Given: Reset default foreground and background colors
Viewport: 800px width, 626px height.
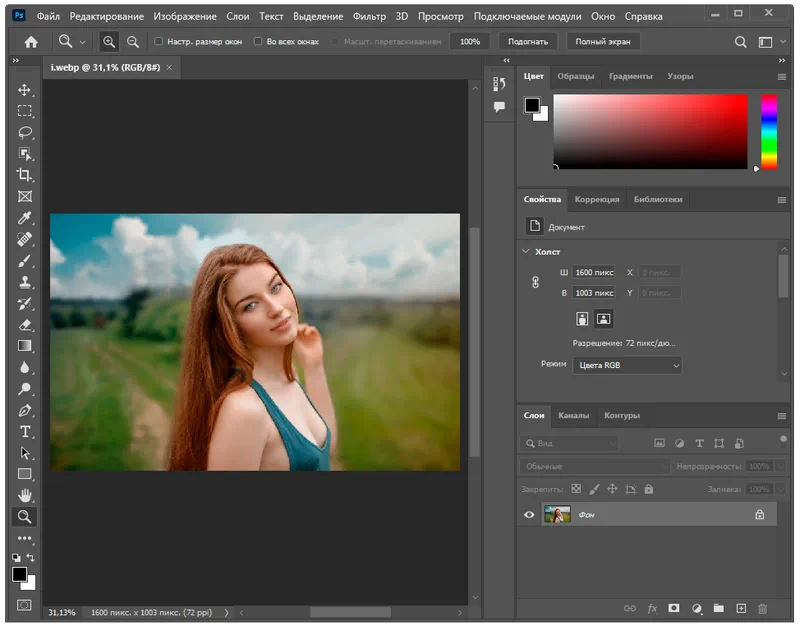Looking at the screenshot, I should 16,558.
